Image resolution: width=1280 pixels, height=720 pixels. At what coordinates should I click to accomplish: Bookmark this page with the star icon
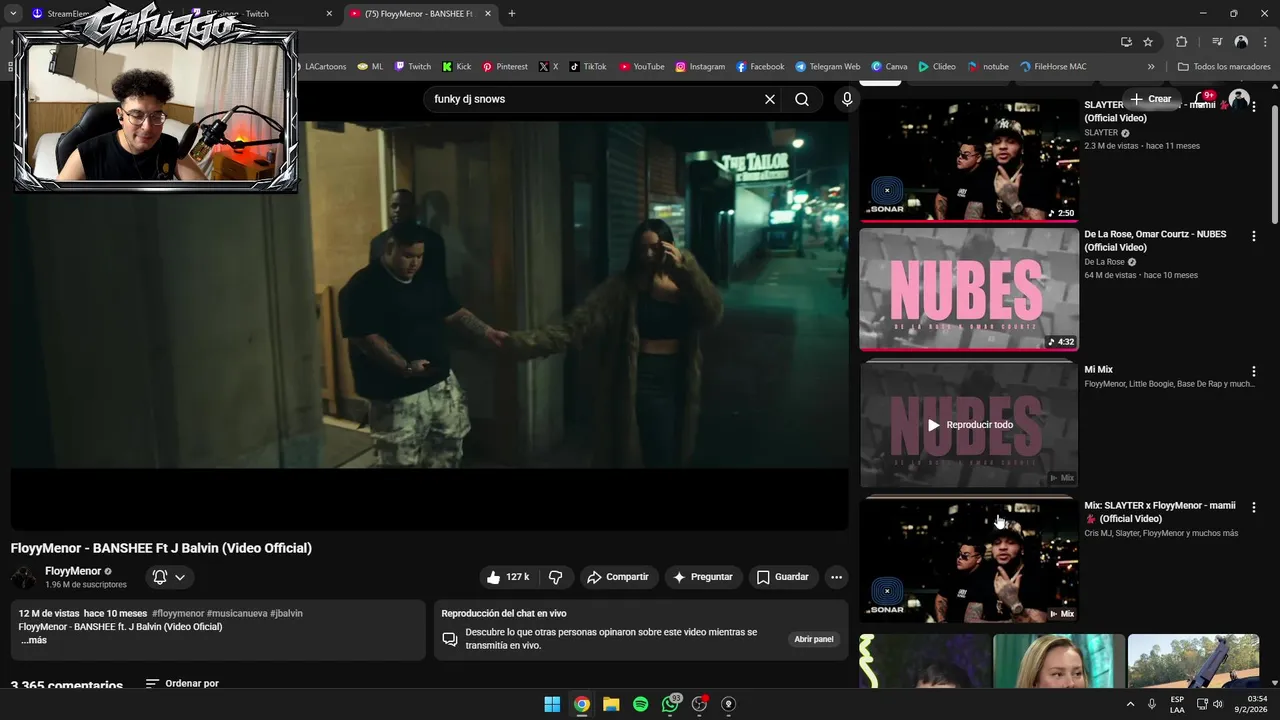(x=1148, y=42)
